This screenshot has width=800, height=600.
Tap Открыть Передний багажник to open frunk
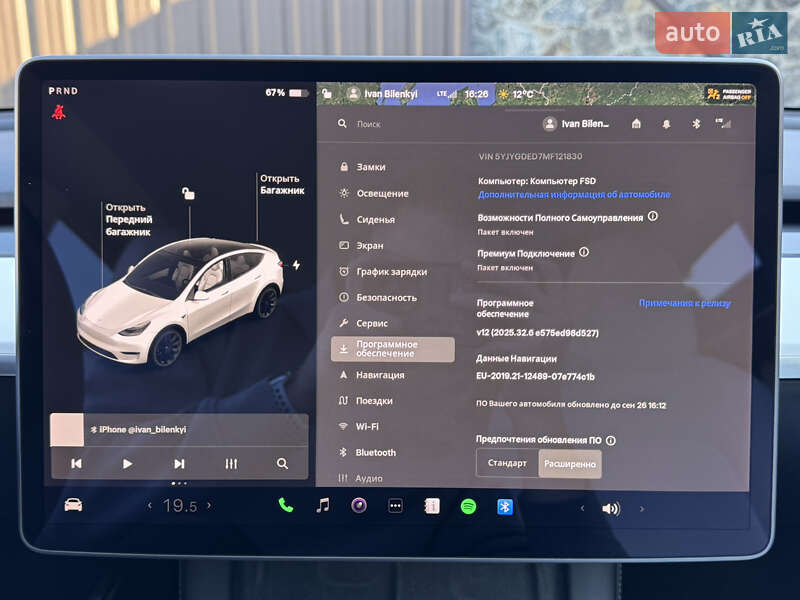(x=129, y=219)
